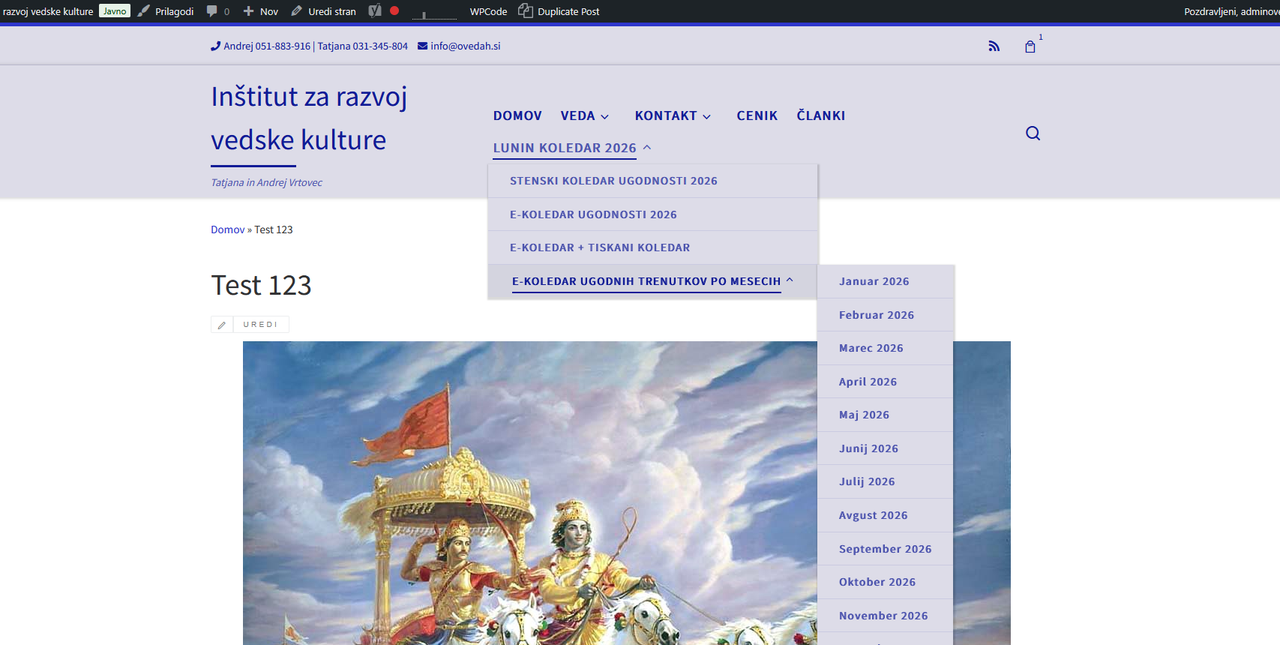1280x645 pixels.
Task: Click the chariot painting image
Action: point(627,493)
